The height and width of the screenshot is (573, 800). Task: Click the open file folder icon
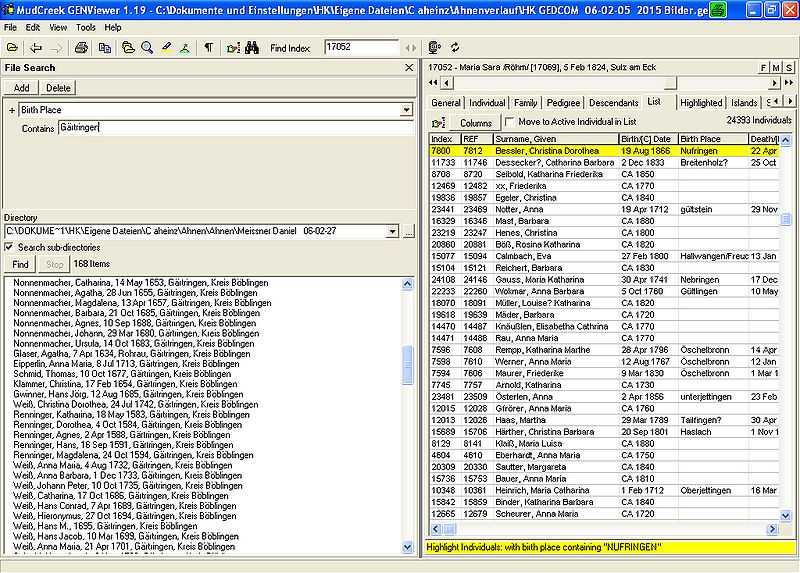tap(12, 47)
